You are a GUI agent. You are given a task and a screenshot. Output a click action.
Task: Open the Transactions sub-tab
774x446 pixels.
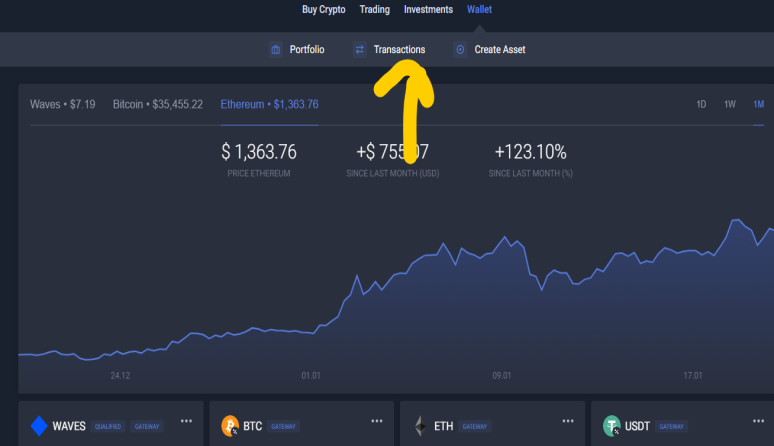399,49
